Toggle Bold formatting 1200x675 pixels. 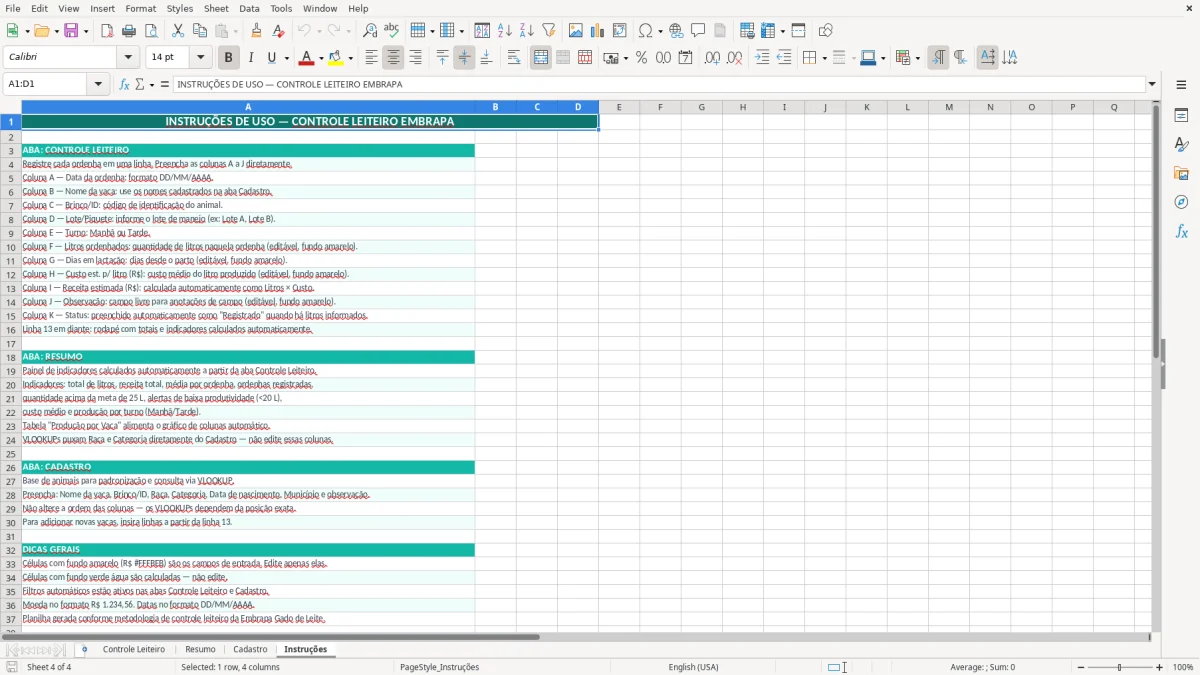pos(228,58)
